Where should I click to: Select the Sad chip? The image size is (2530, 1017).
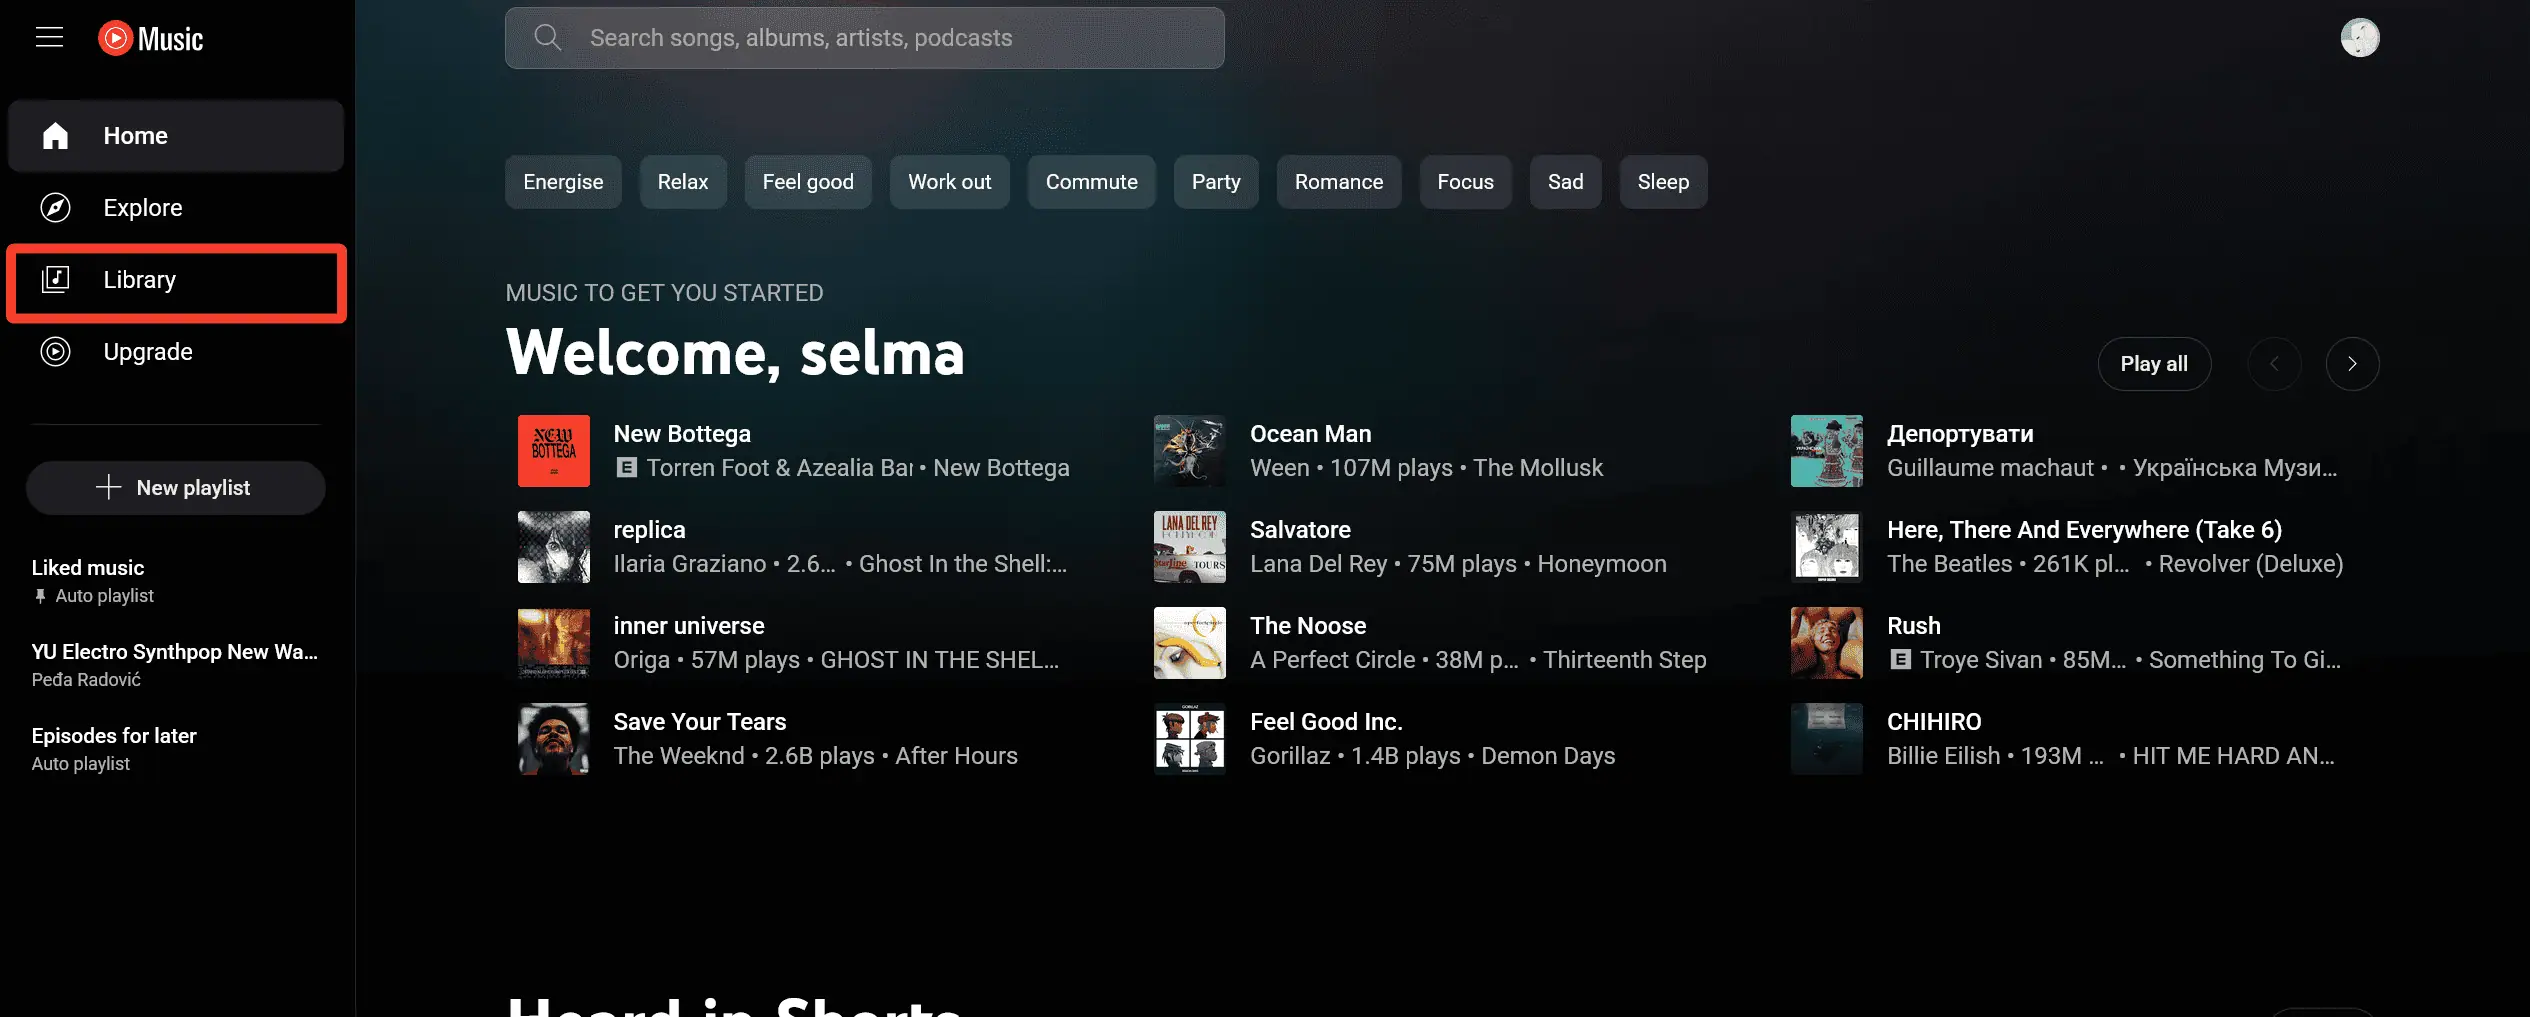1566,182
